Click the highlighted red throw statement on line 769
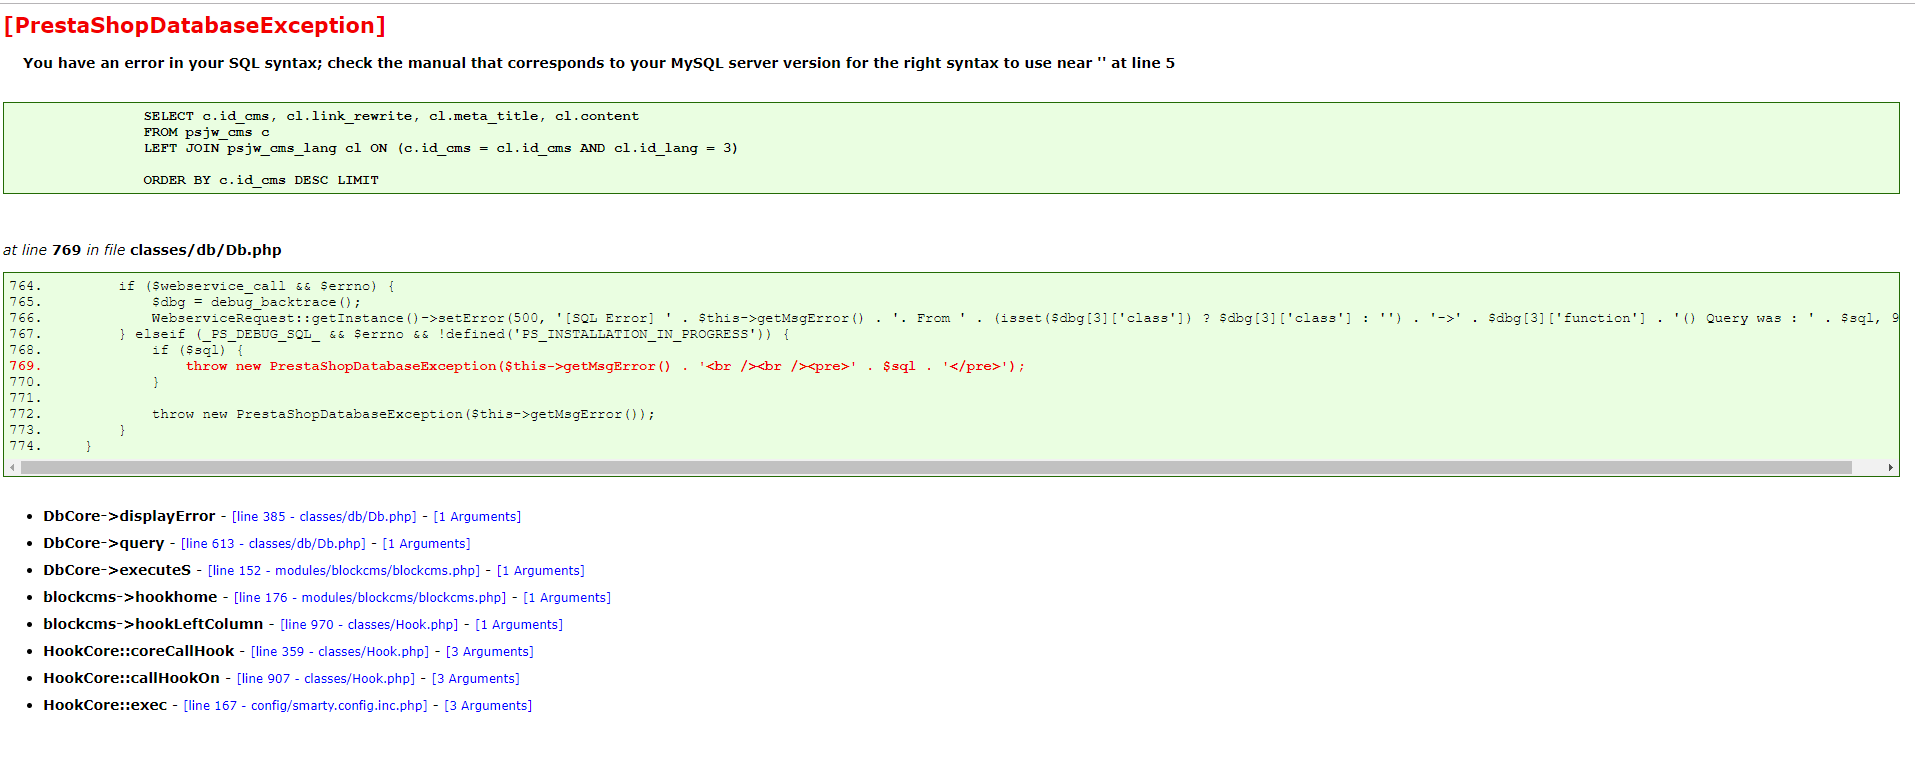1915x757 pixels. click(606, 366)
